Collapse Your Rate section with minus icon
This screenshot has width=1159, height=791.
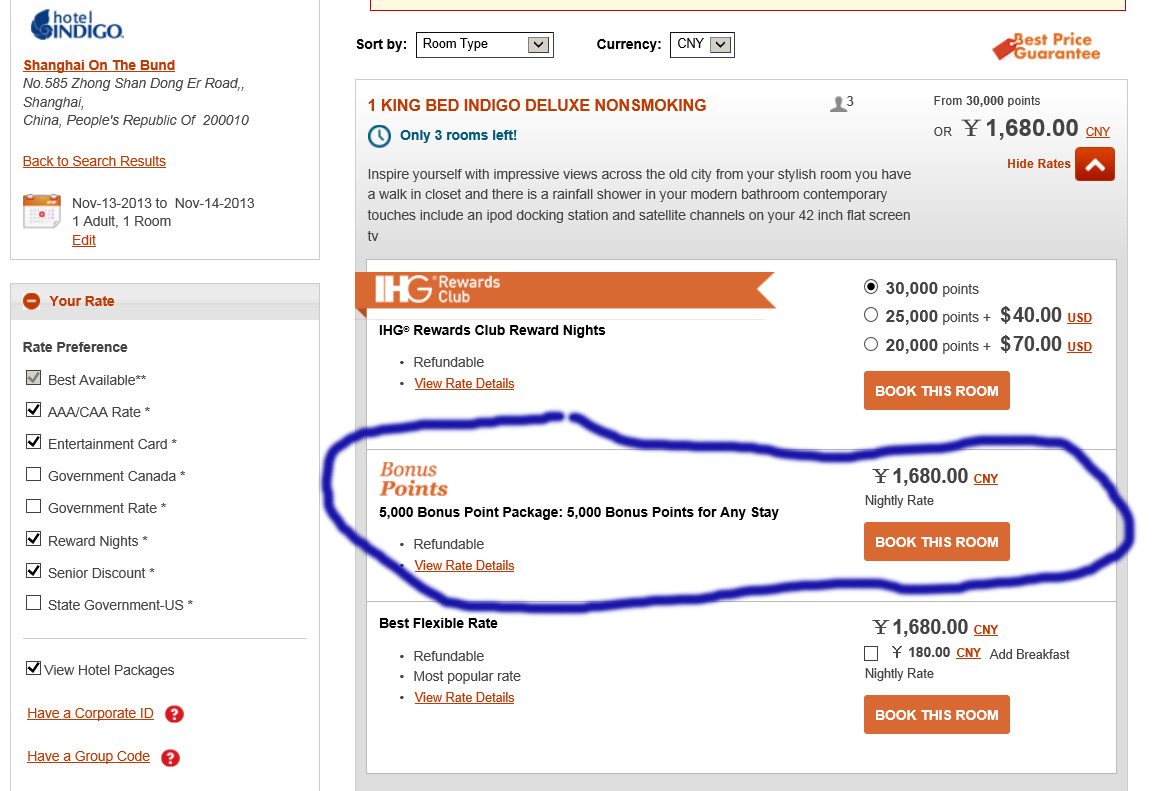pos(32,301)
